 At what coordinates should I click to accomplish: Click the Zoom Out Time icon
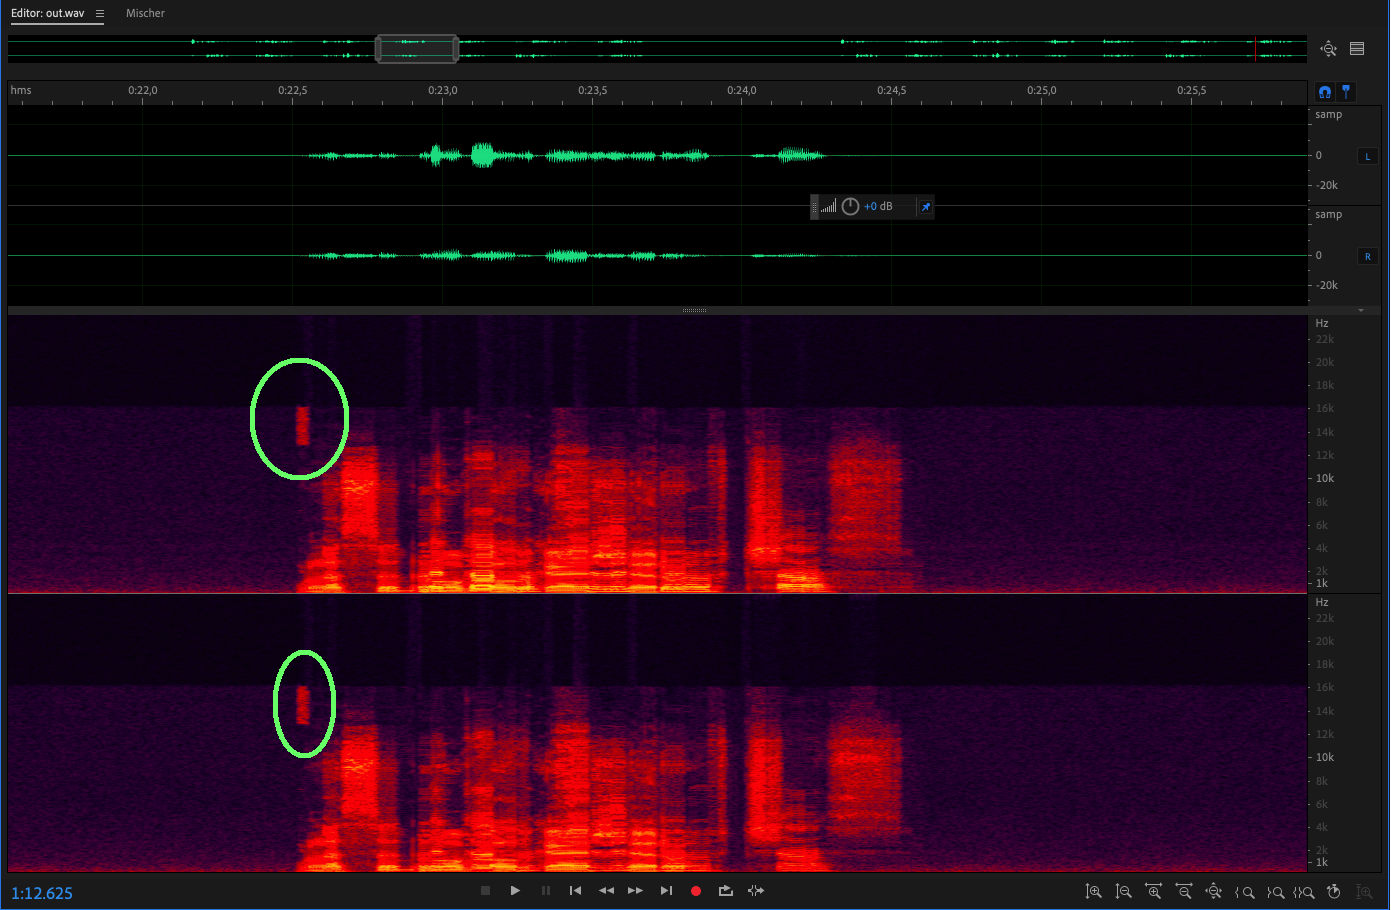[1184, 891]
